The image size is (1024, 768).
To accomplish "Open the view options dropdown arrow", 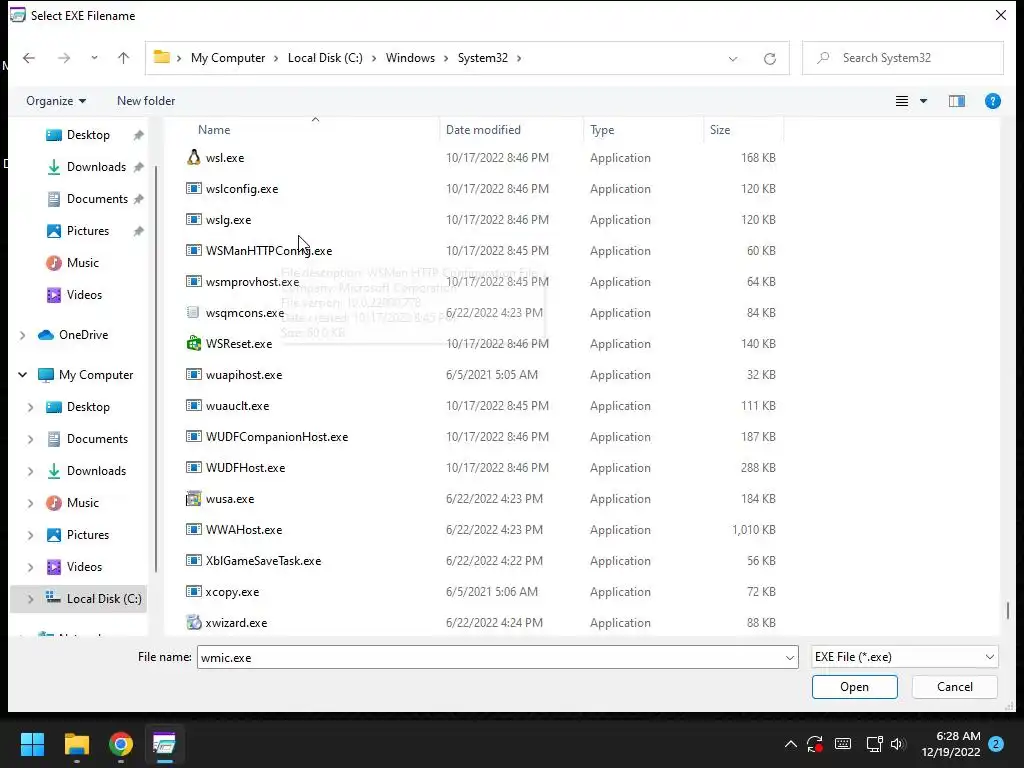I will point(923,101).
